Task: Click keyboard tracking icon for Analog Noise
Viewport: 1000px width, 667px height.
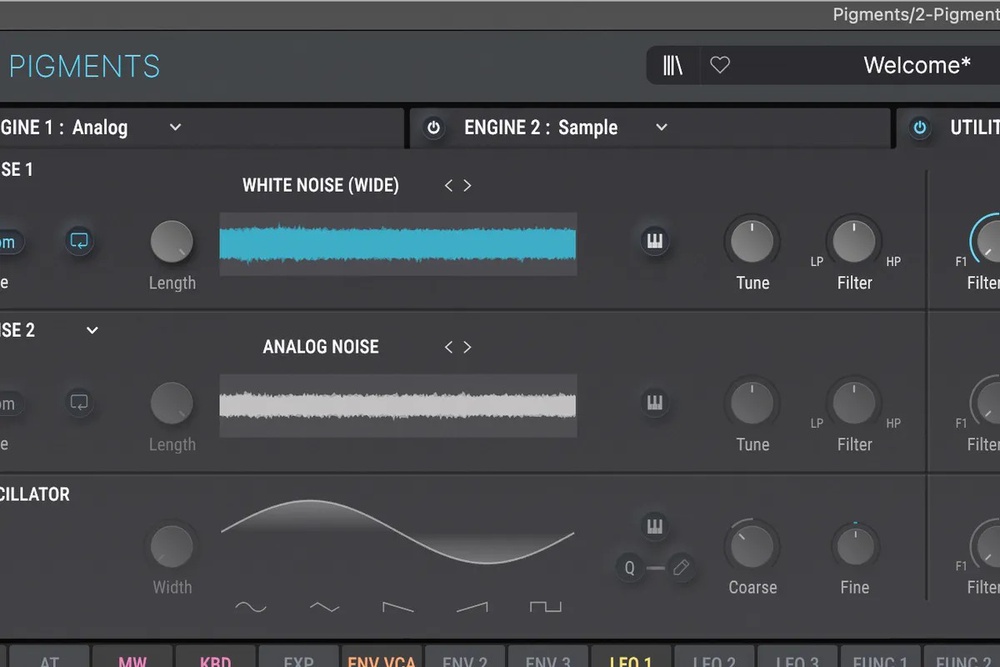Action: [x=655, y=403]
